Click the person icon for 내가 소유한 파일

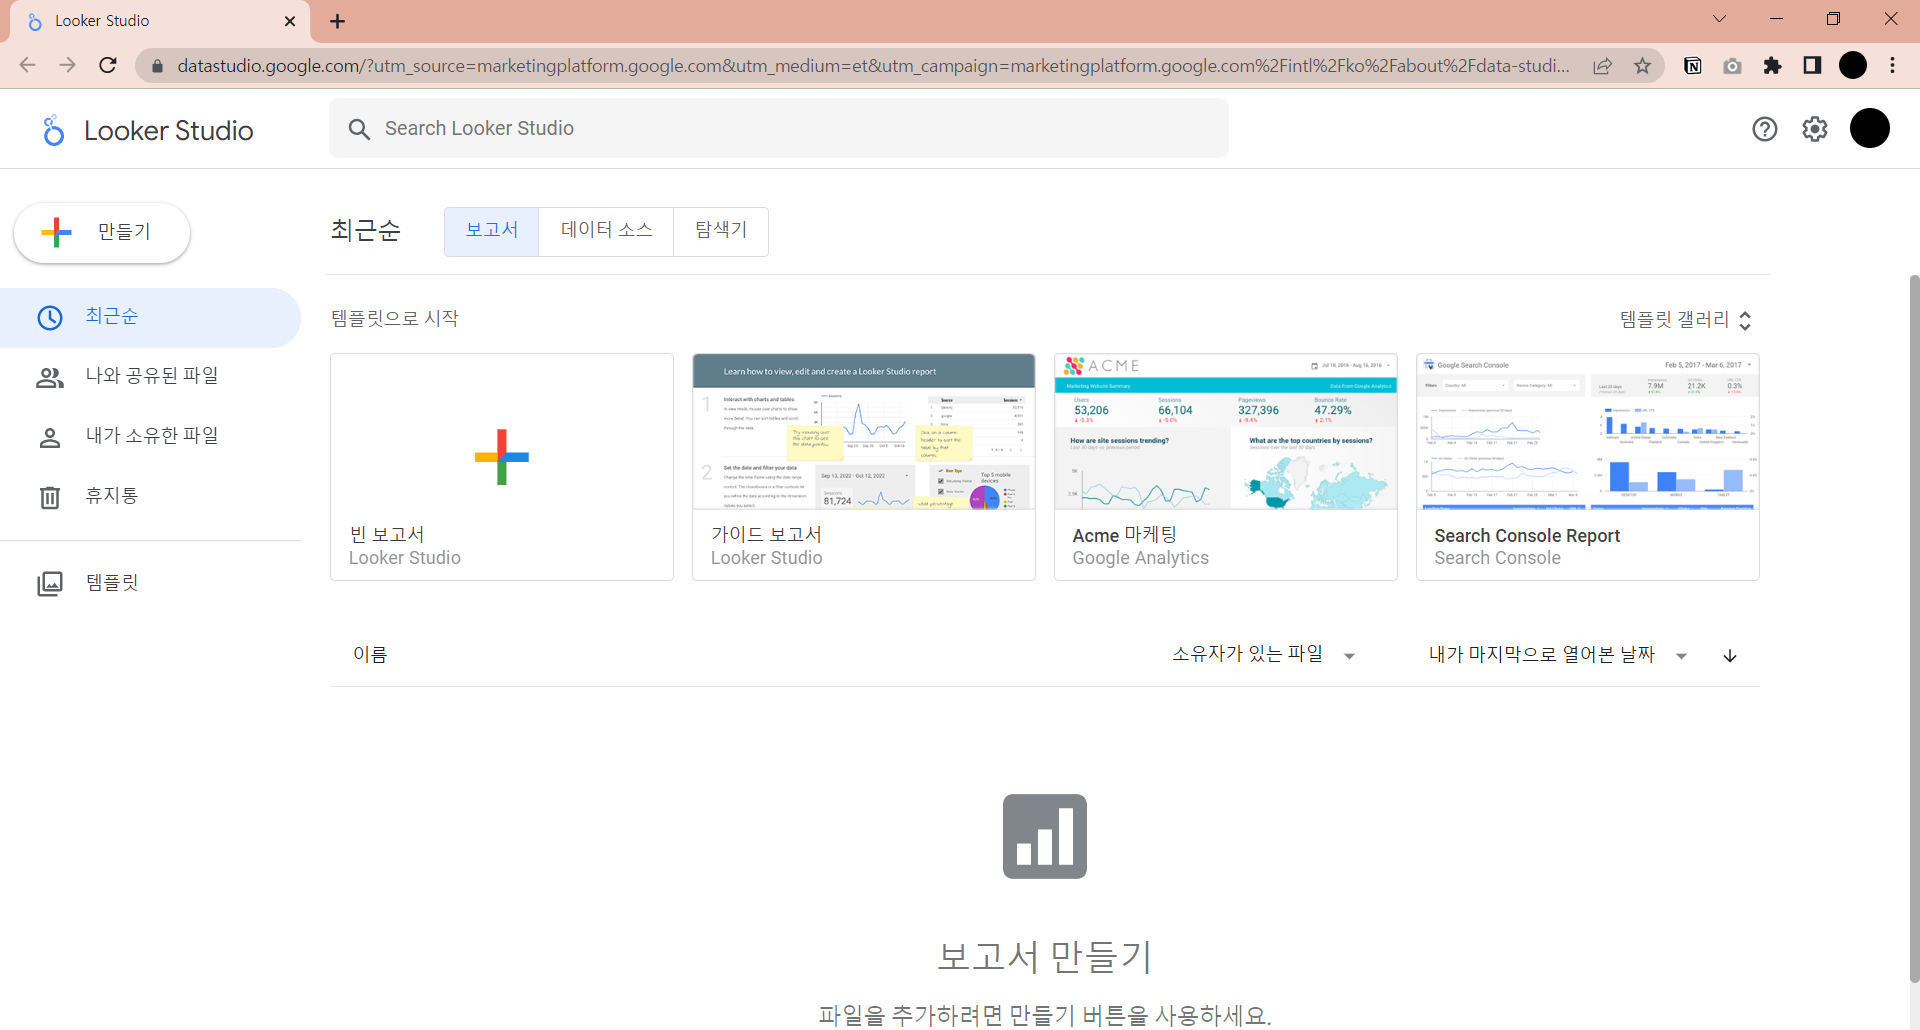tap(50, 437)
